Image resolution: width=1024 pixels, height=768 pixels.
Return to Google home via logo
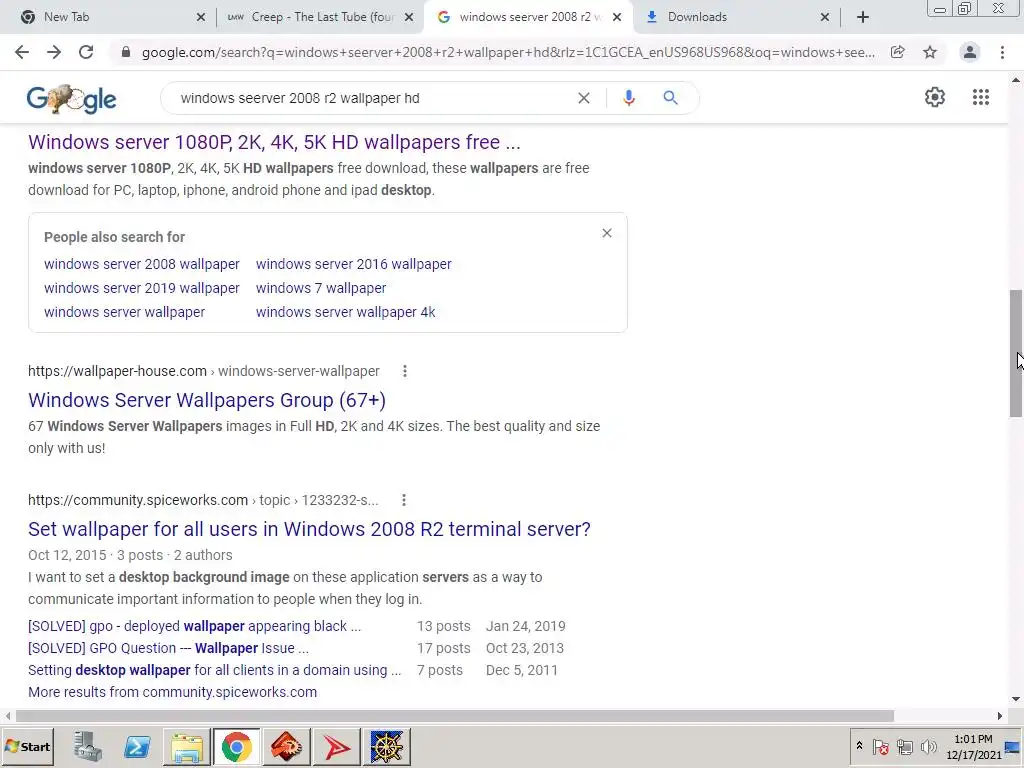71,99
